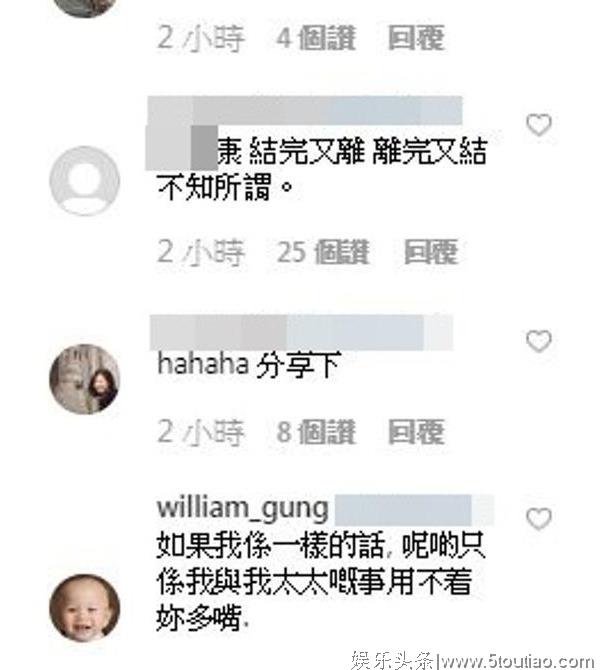Open the baby photo avatar profile
The width and height of the screenshot is (602, 670).
click(x=85, y=608)
